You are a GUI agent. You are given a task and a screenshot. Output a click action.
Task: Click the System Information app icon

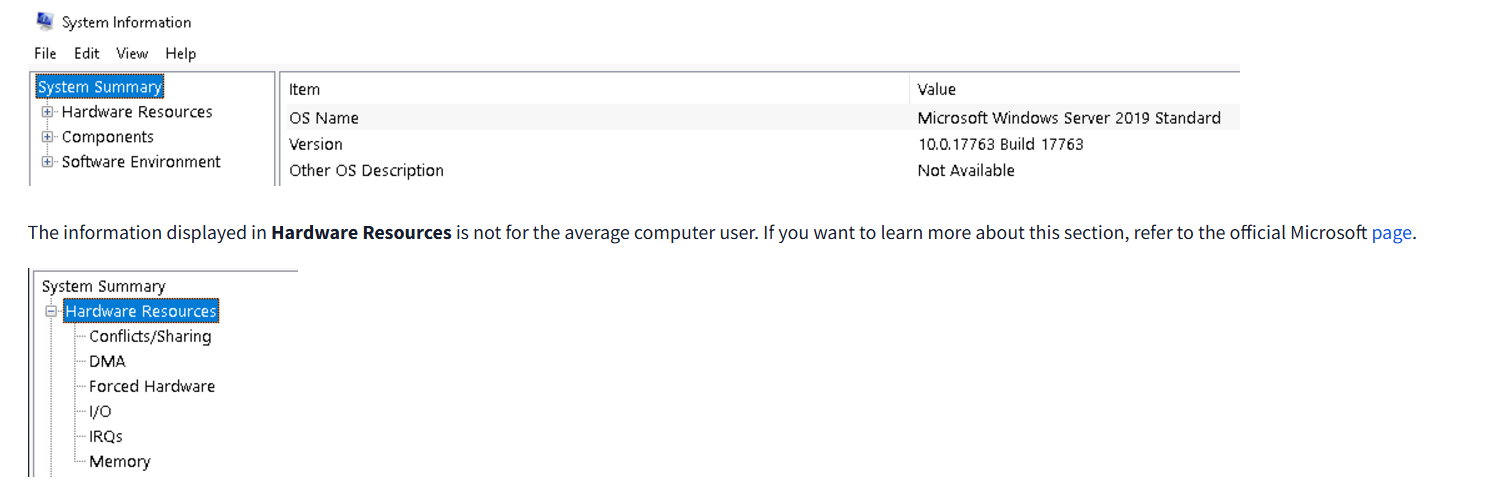pyautogui.click(x=45, y=21)
